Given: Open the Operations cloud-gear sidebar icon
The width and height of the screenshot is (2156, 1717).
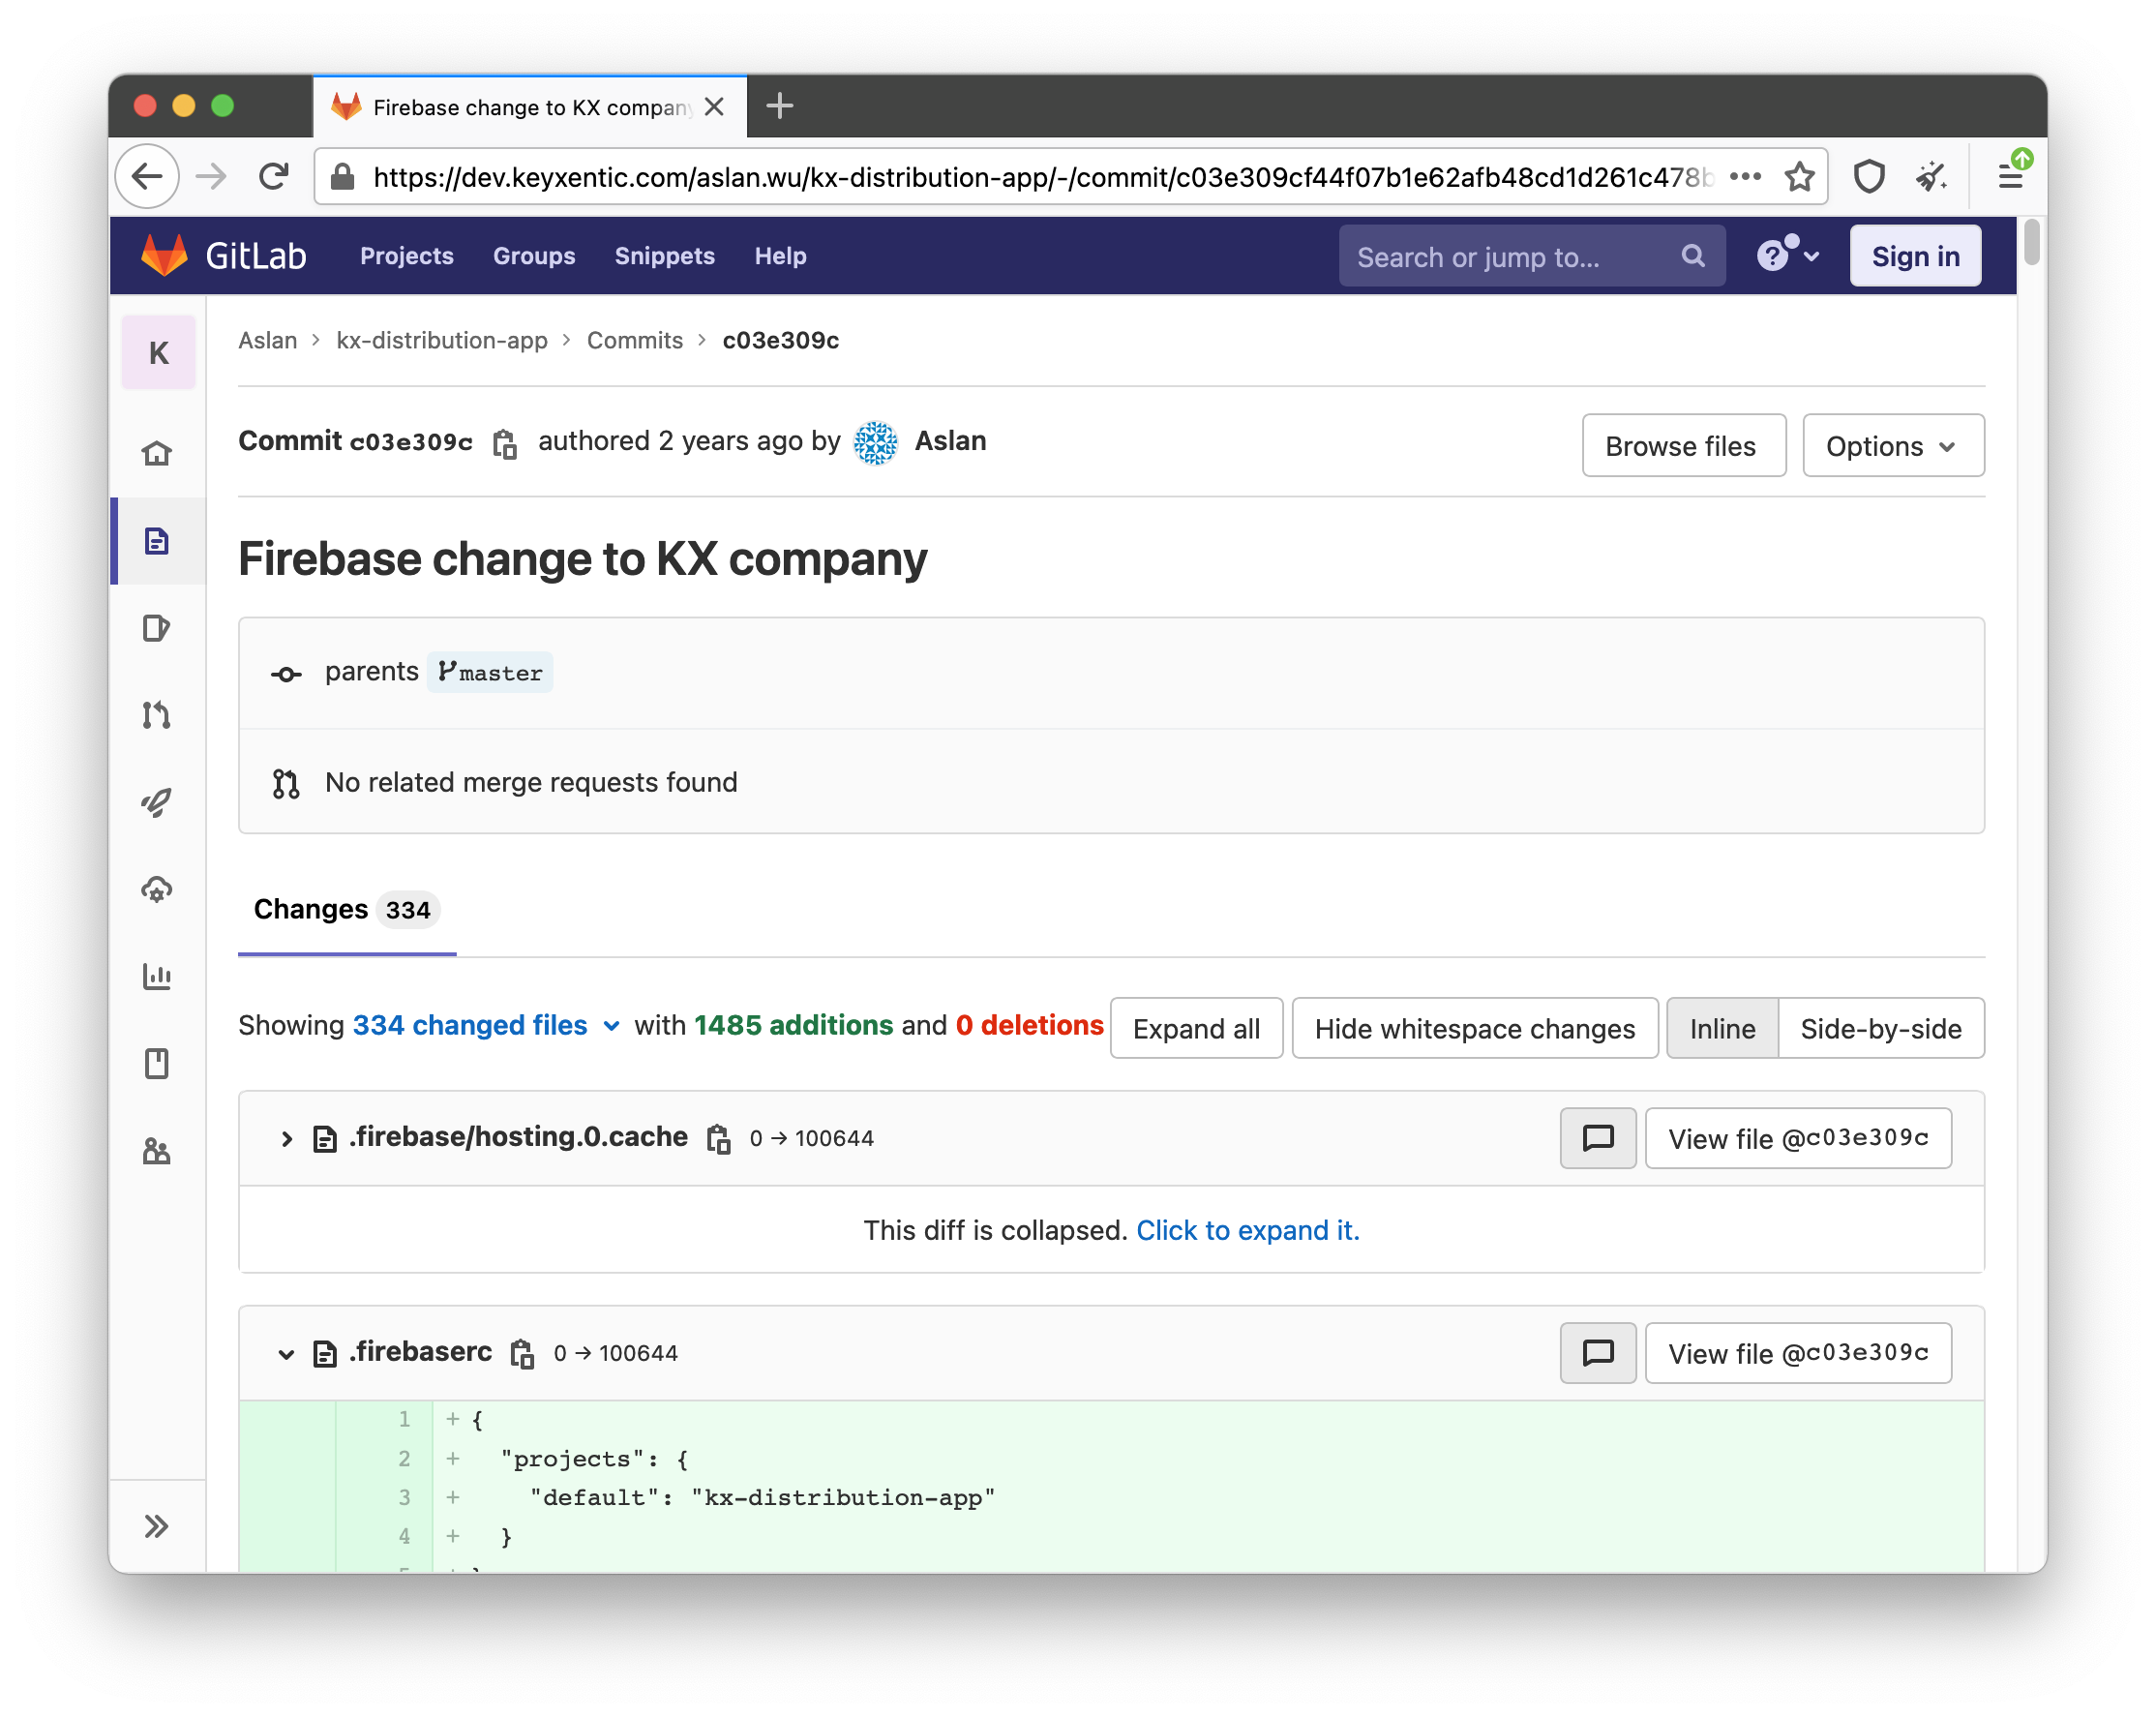Looking at the screenshot, I should pos(157,889).
